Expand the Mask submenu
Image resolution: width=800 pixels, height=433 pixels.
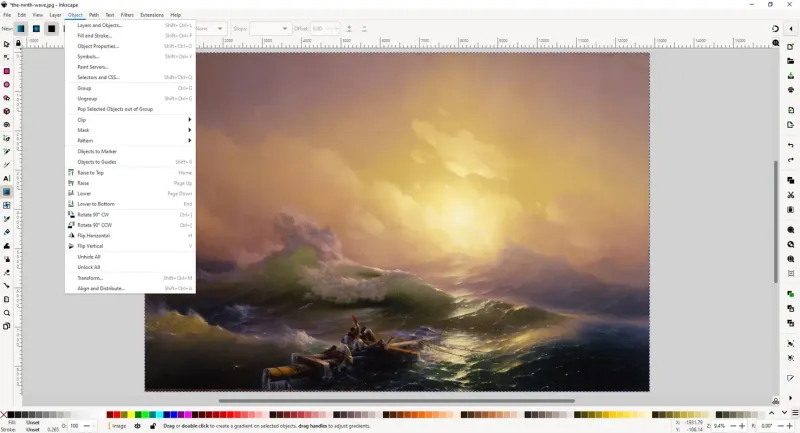tap(130, 130)
